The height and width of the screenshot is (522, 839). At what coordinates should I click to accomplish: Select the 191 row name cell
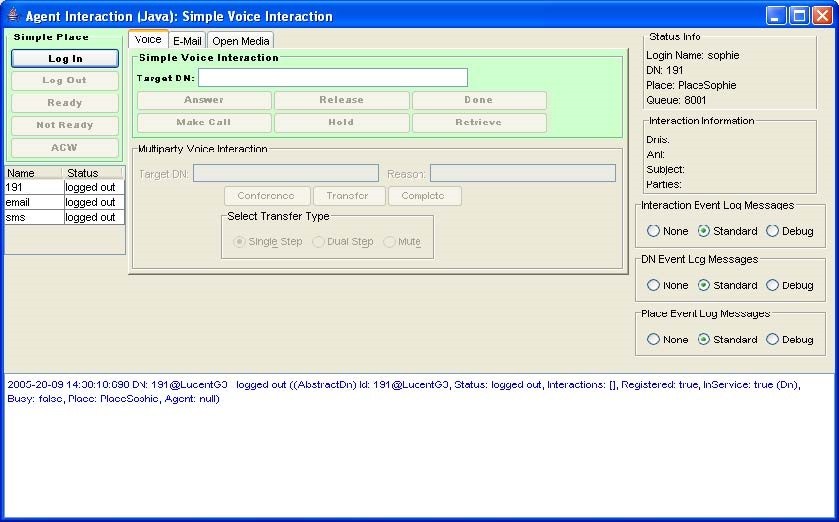[x=34, y=187]
